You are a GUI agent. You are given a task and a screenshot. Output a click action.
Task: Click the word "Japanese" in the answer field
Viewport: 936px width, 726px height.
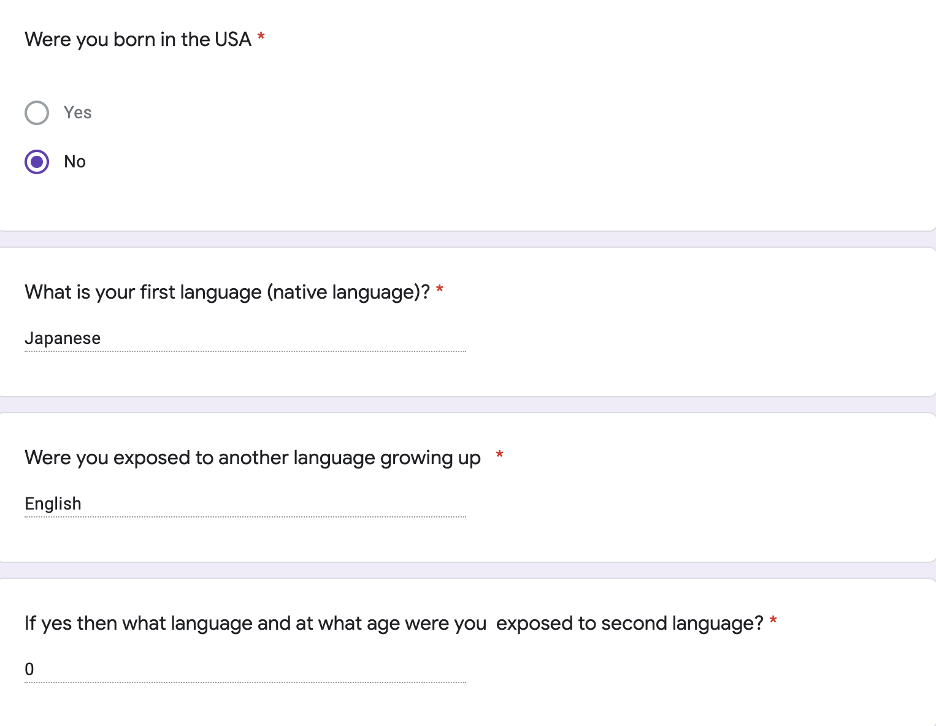point(63,339)
